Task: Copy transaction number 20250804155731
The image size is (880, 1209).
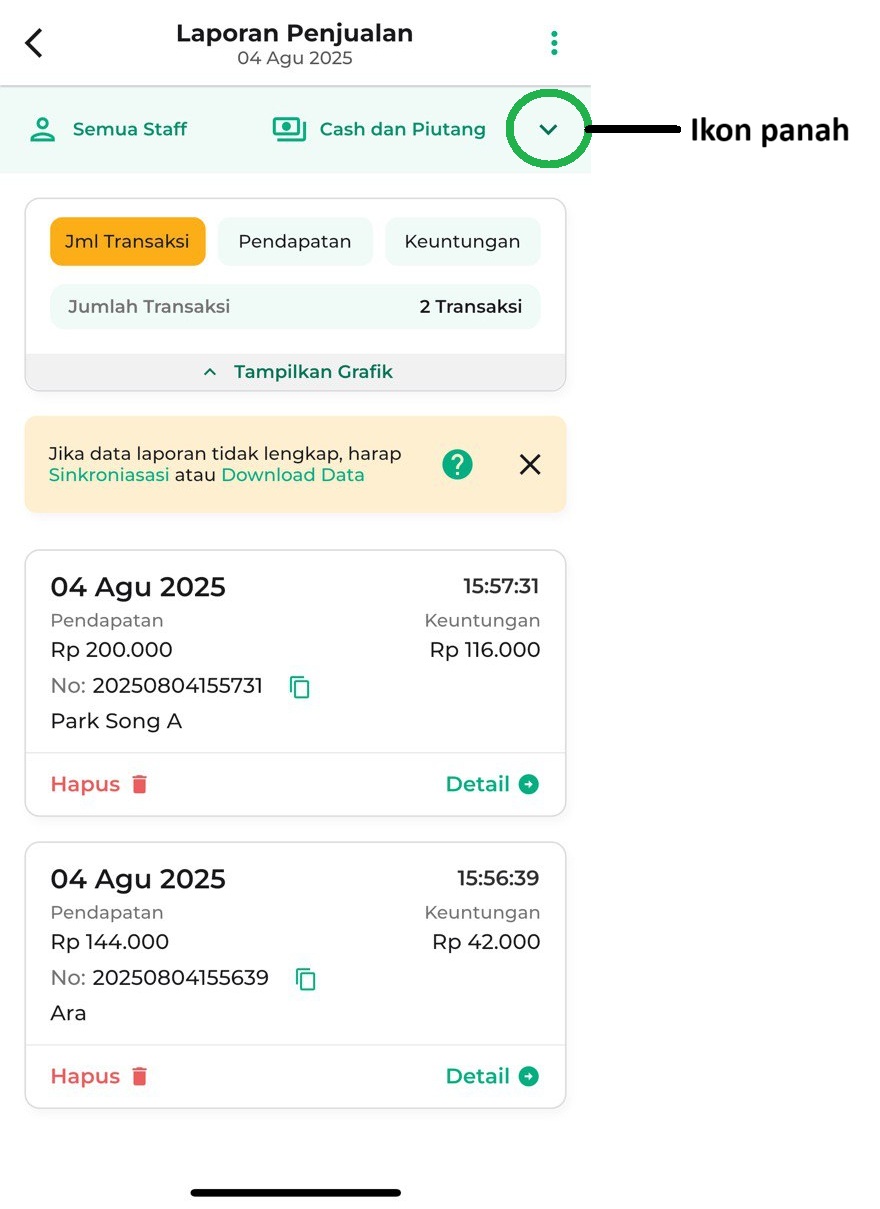Action: pos(300,687)
